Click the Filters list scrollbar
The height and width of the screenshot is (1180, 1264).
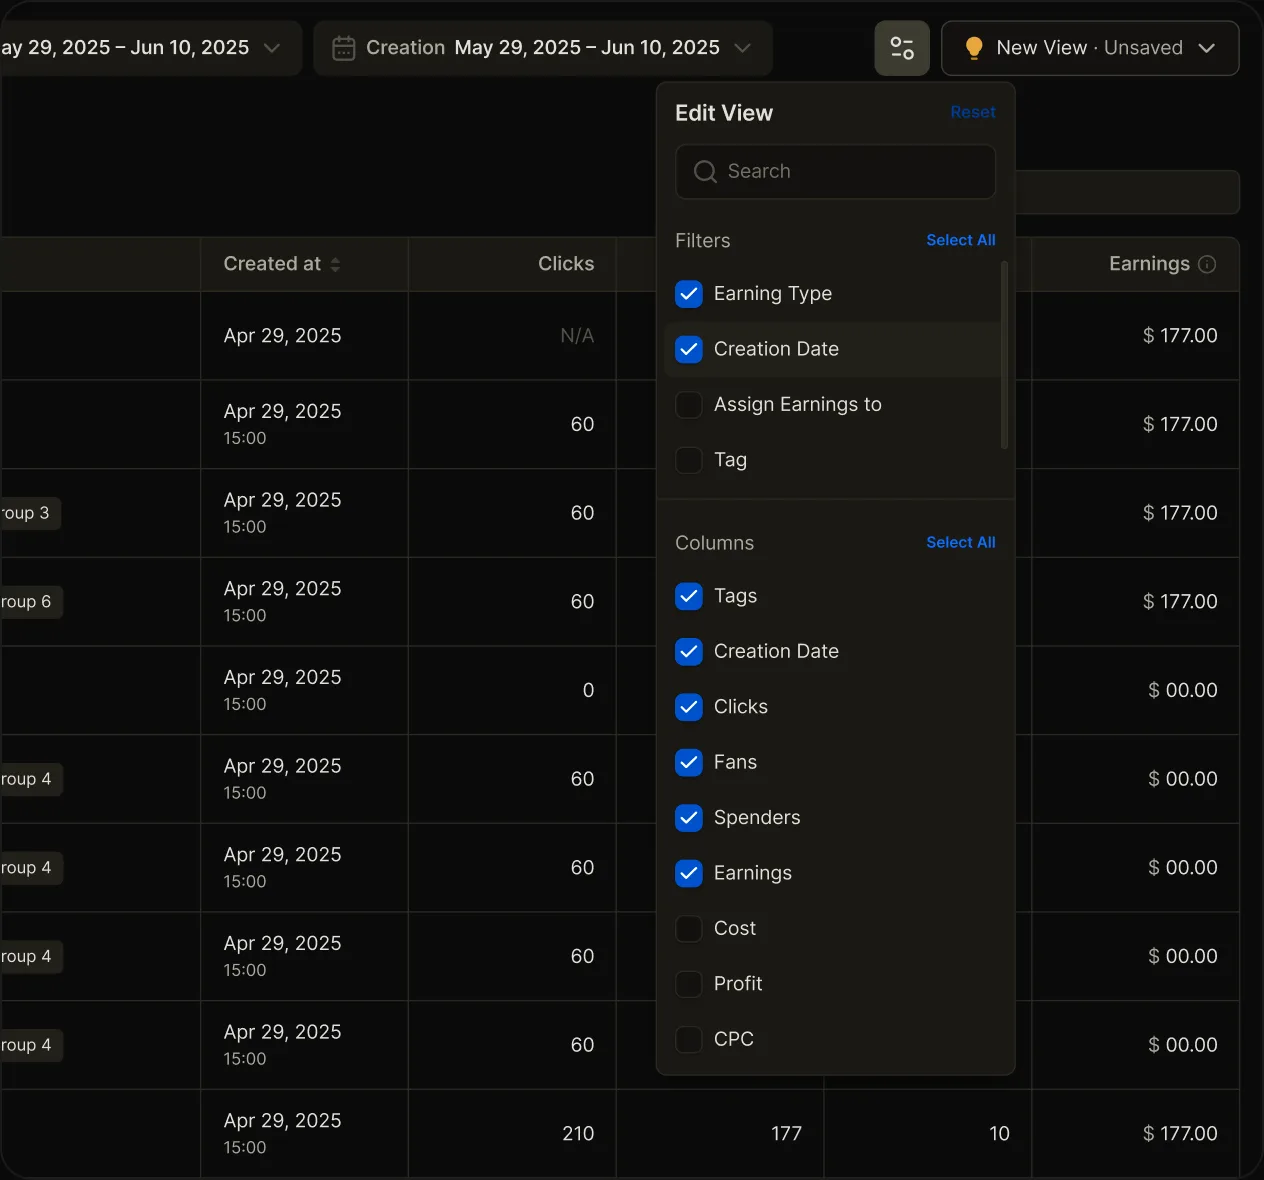pyautogui.click(x=1004, y=355)
